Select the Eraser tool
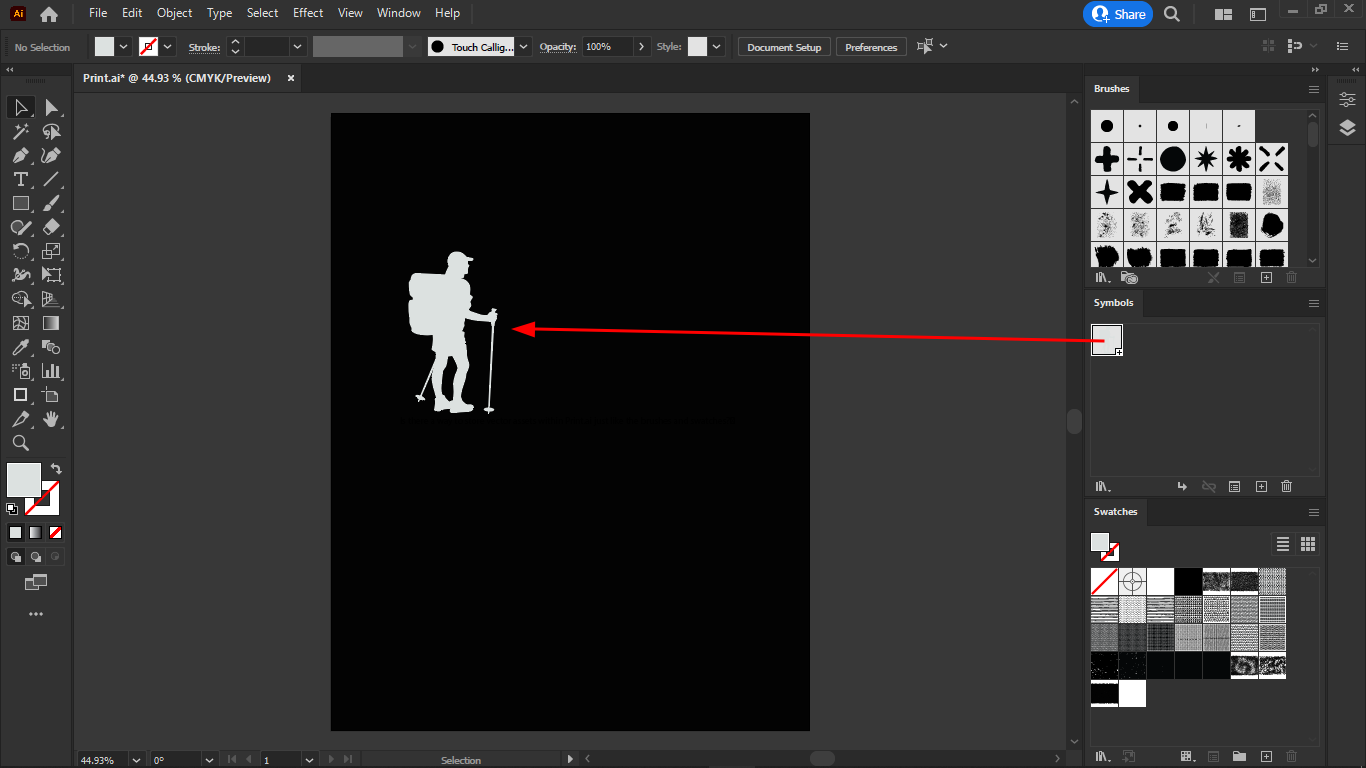 tap(52, 227)
